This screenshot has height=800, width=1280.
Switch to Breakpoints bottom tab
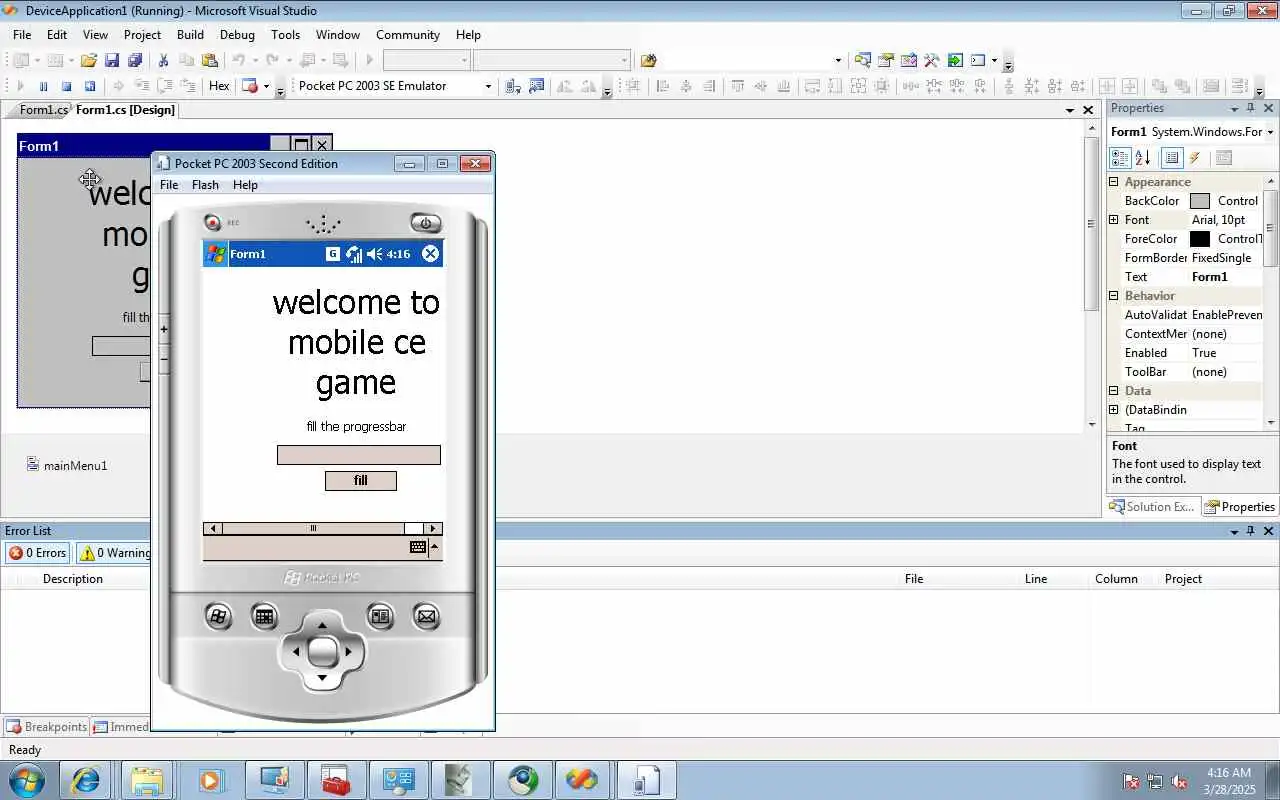pos(46,727)
